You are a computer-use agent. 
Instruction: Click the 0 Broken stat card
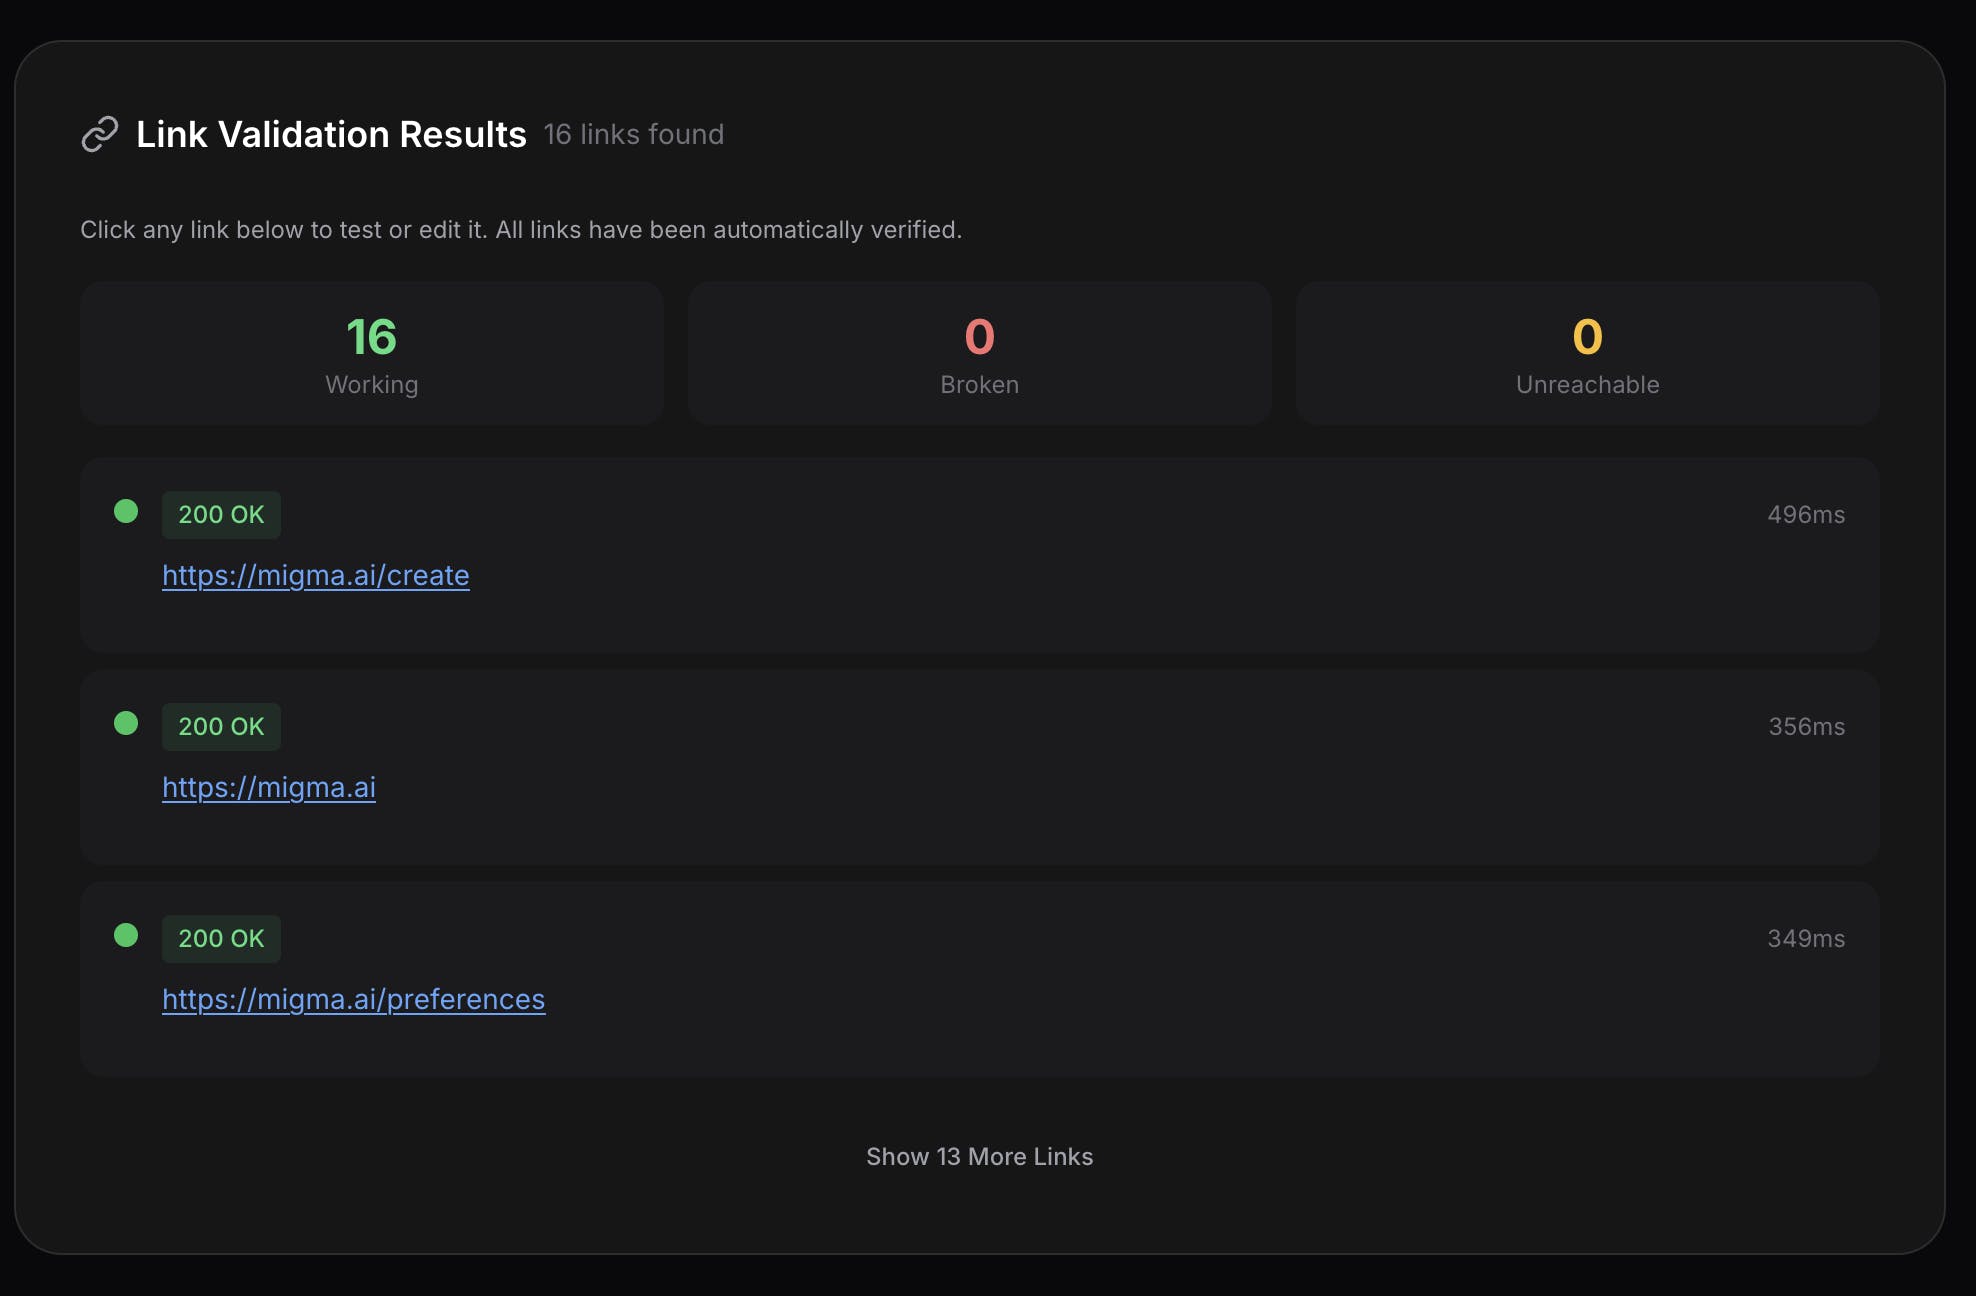click(x=979, y=353)
